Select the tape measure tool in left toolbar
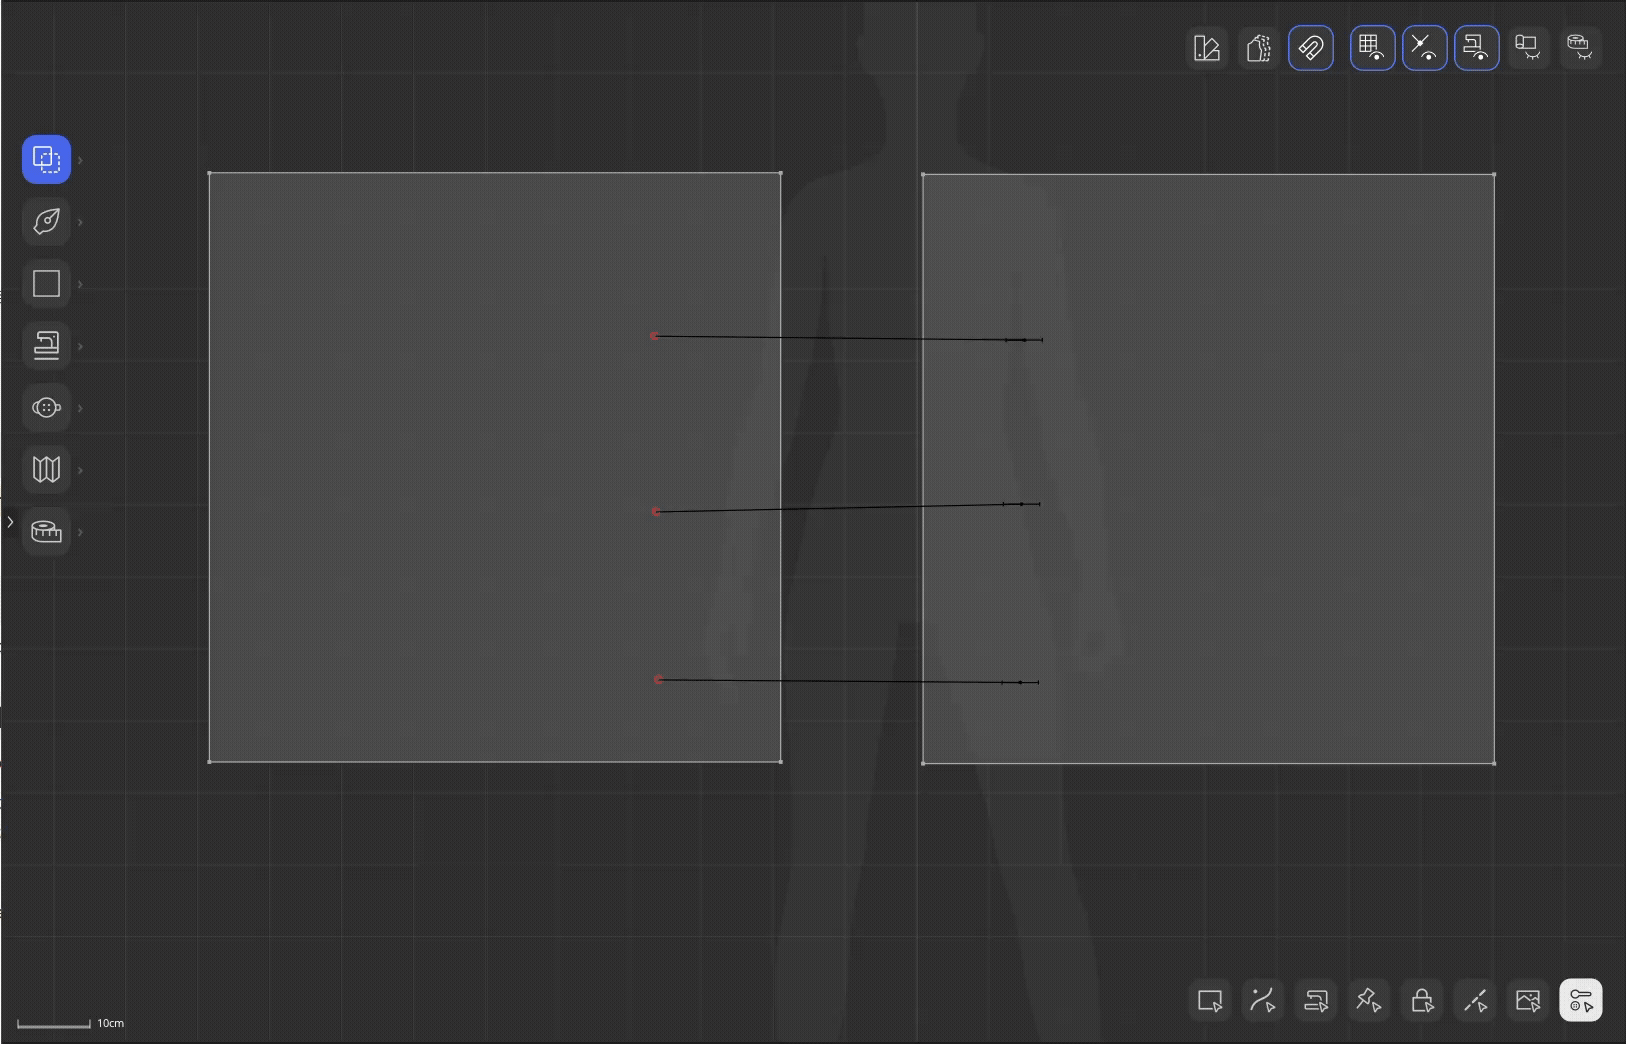Screen dimensions: 1626x1044 46,532
